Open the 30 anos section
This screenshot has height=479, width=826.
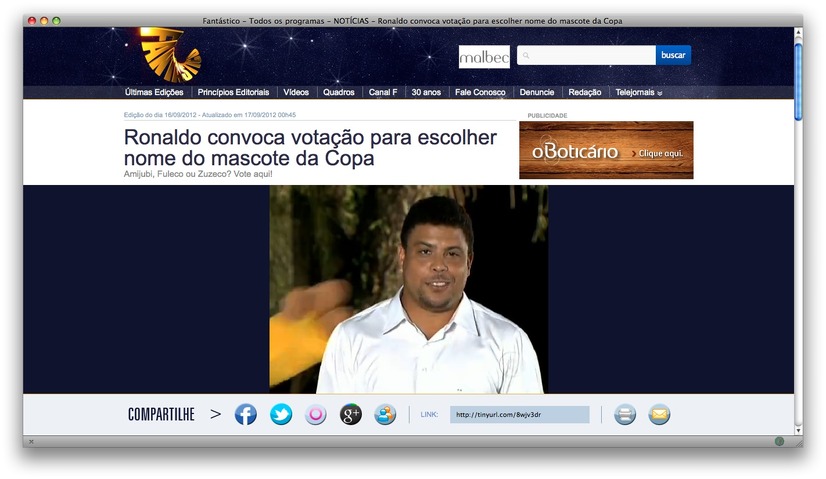[426, 92]
